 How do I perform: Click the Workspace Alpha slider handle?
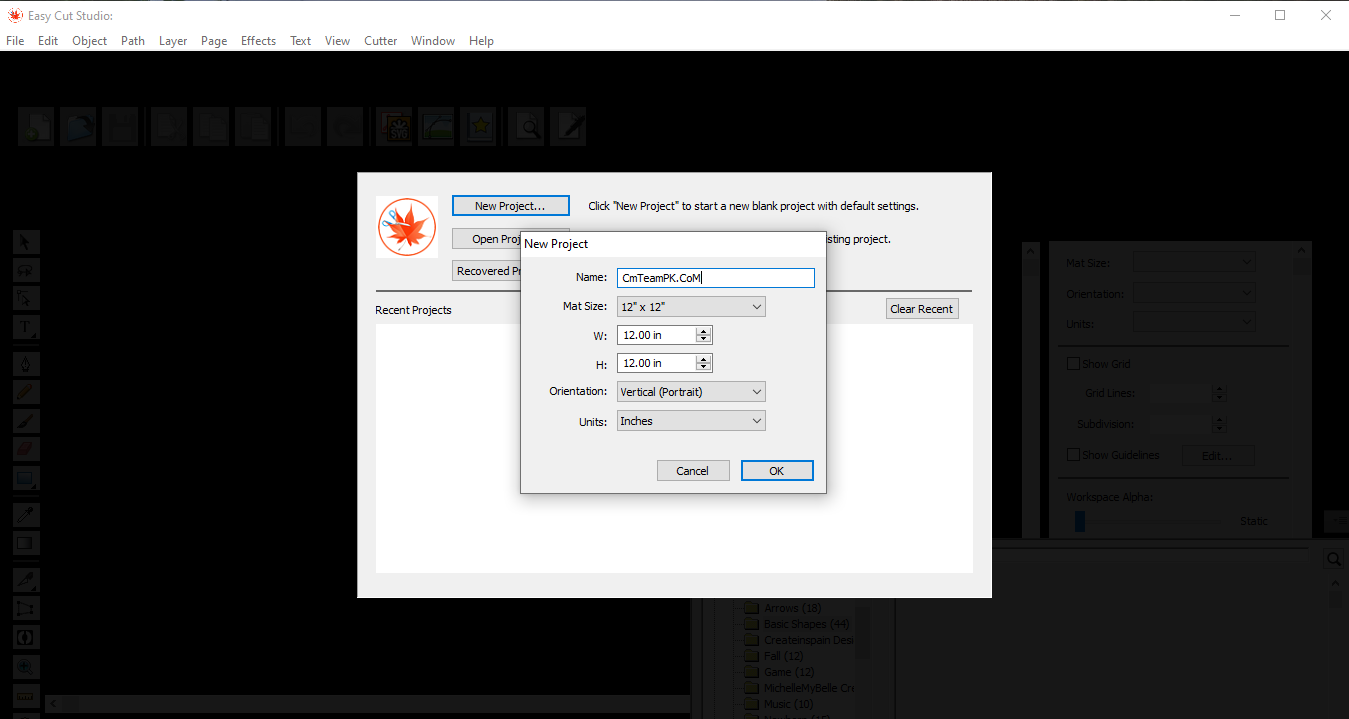[1080, 521]
